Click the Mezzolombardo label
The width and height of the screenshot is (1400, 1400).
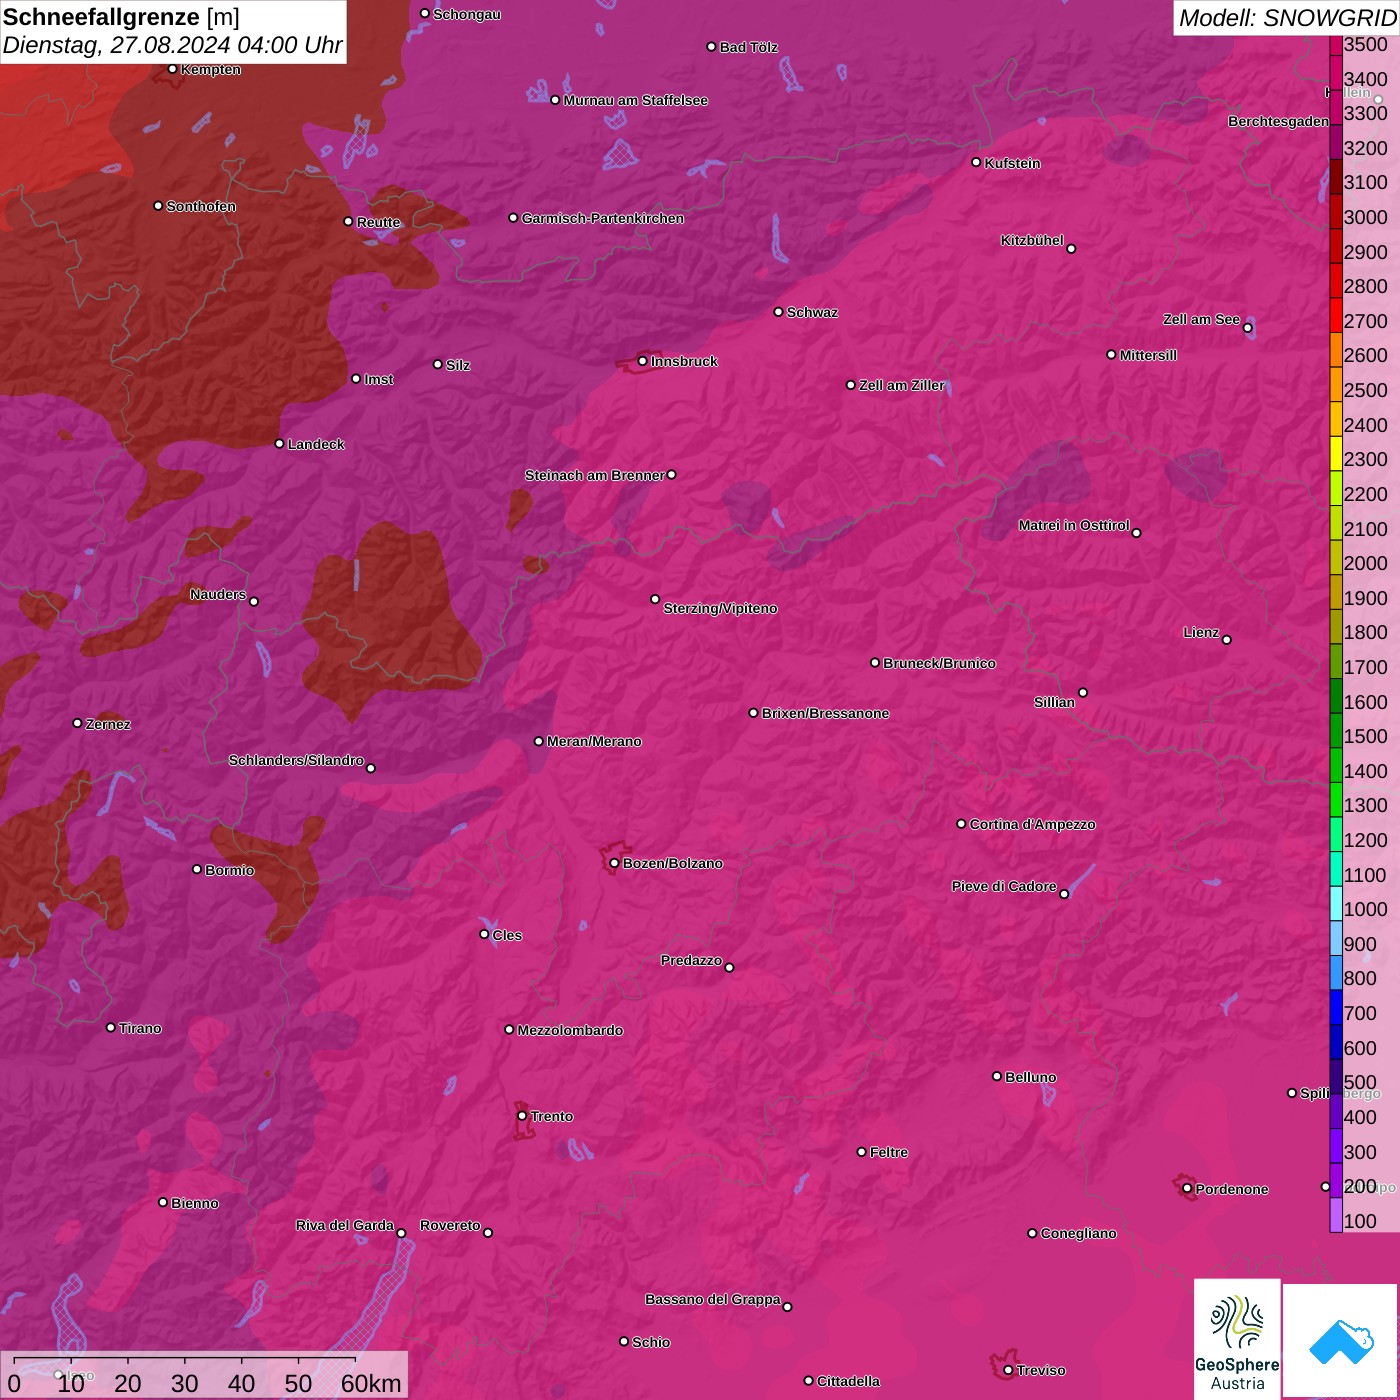(570, 1030)
